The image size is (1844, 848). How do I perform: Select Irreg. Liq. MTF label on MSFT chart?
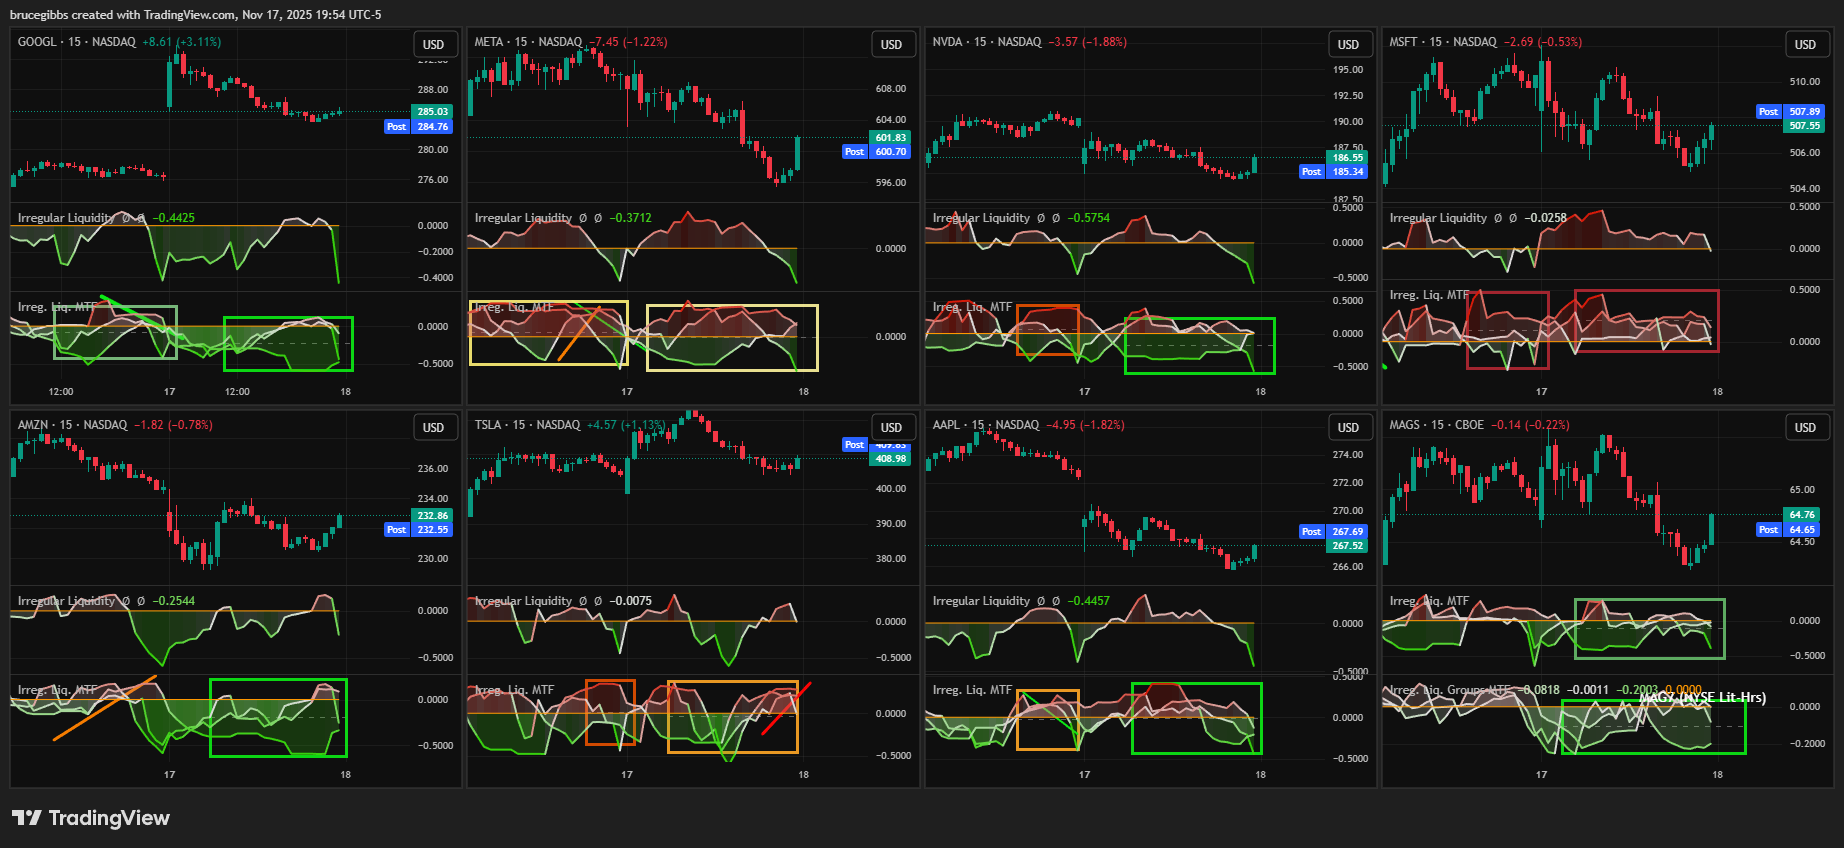point(1429,295)
